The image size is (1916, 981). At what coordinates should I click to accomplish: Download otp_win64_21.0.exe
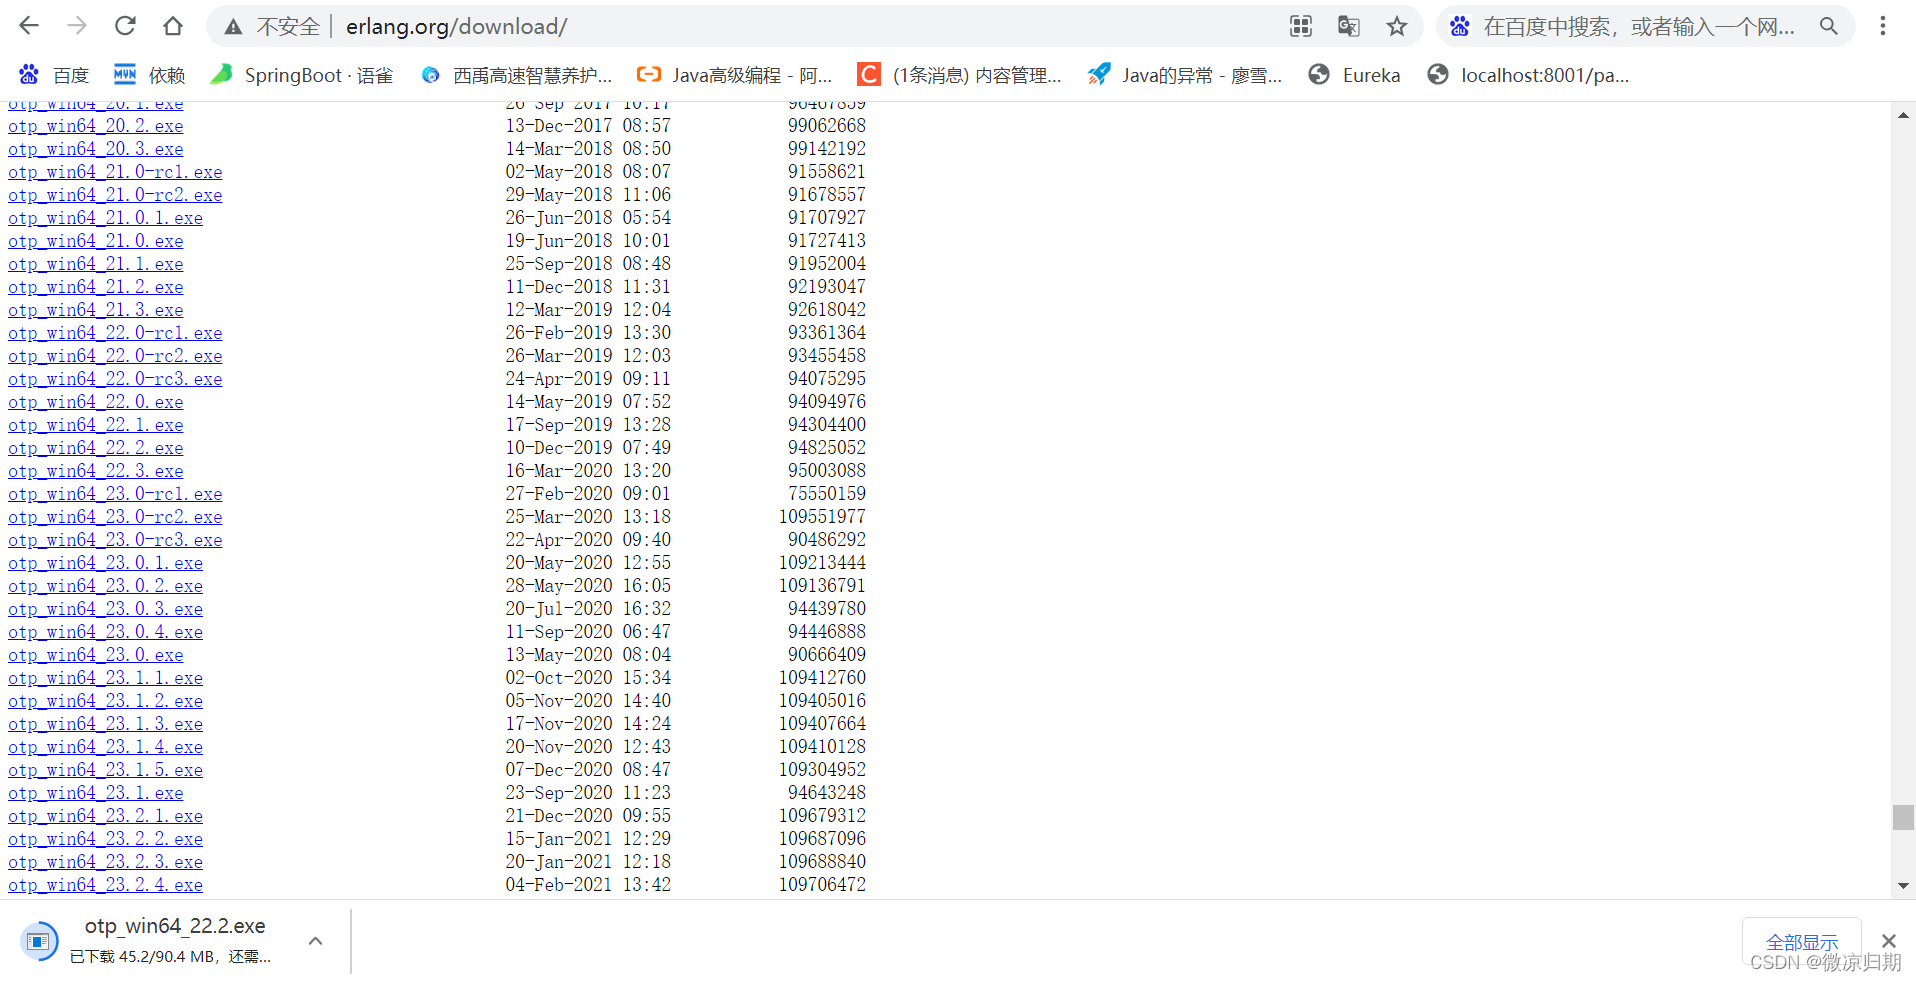coord(96,241)
